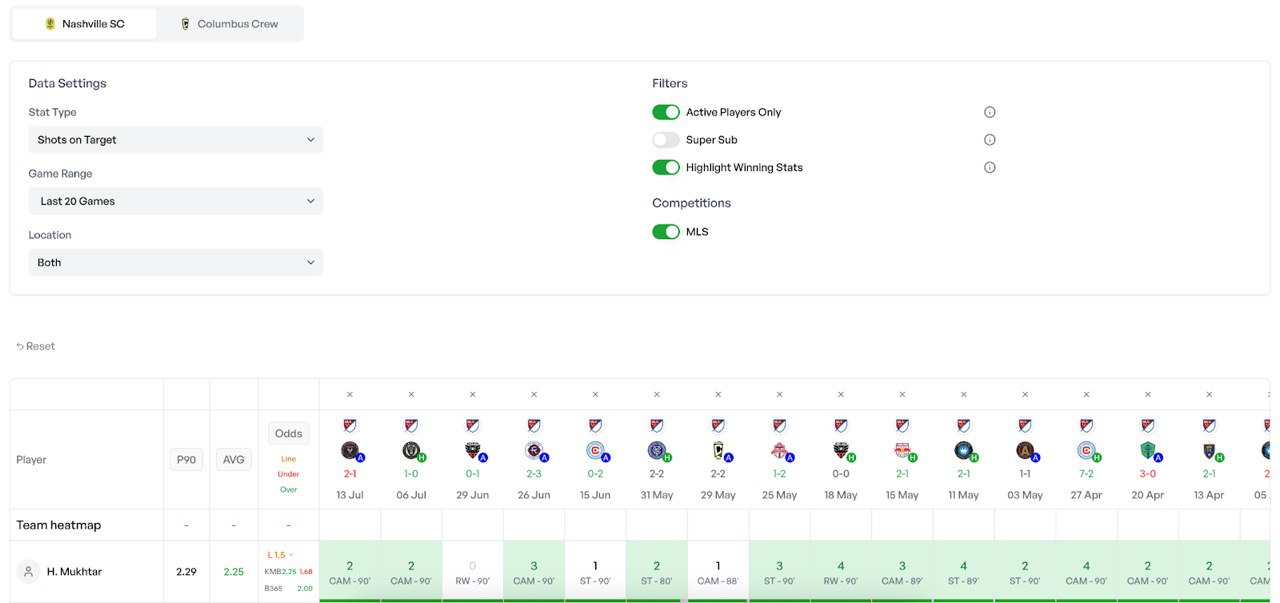Remove the 06 Jul game column
The image size is (1280, 603).
point(411,394)
